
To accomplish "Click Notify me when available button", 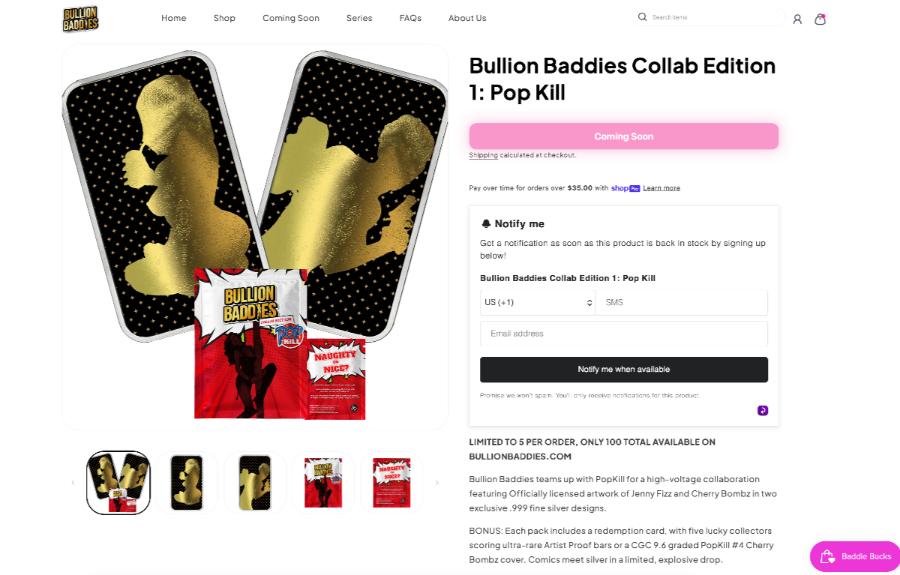I will [624, 370].
